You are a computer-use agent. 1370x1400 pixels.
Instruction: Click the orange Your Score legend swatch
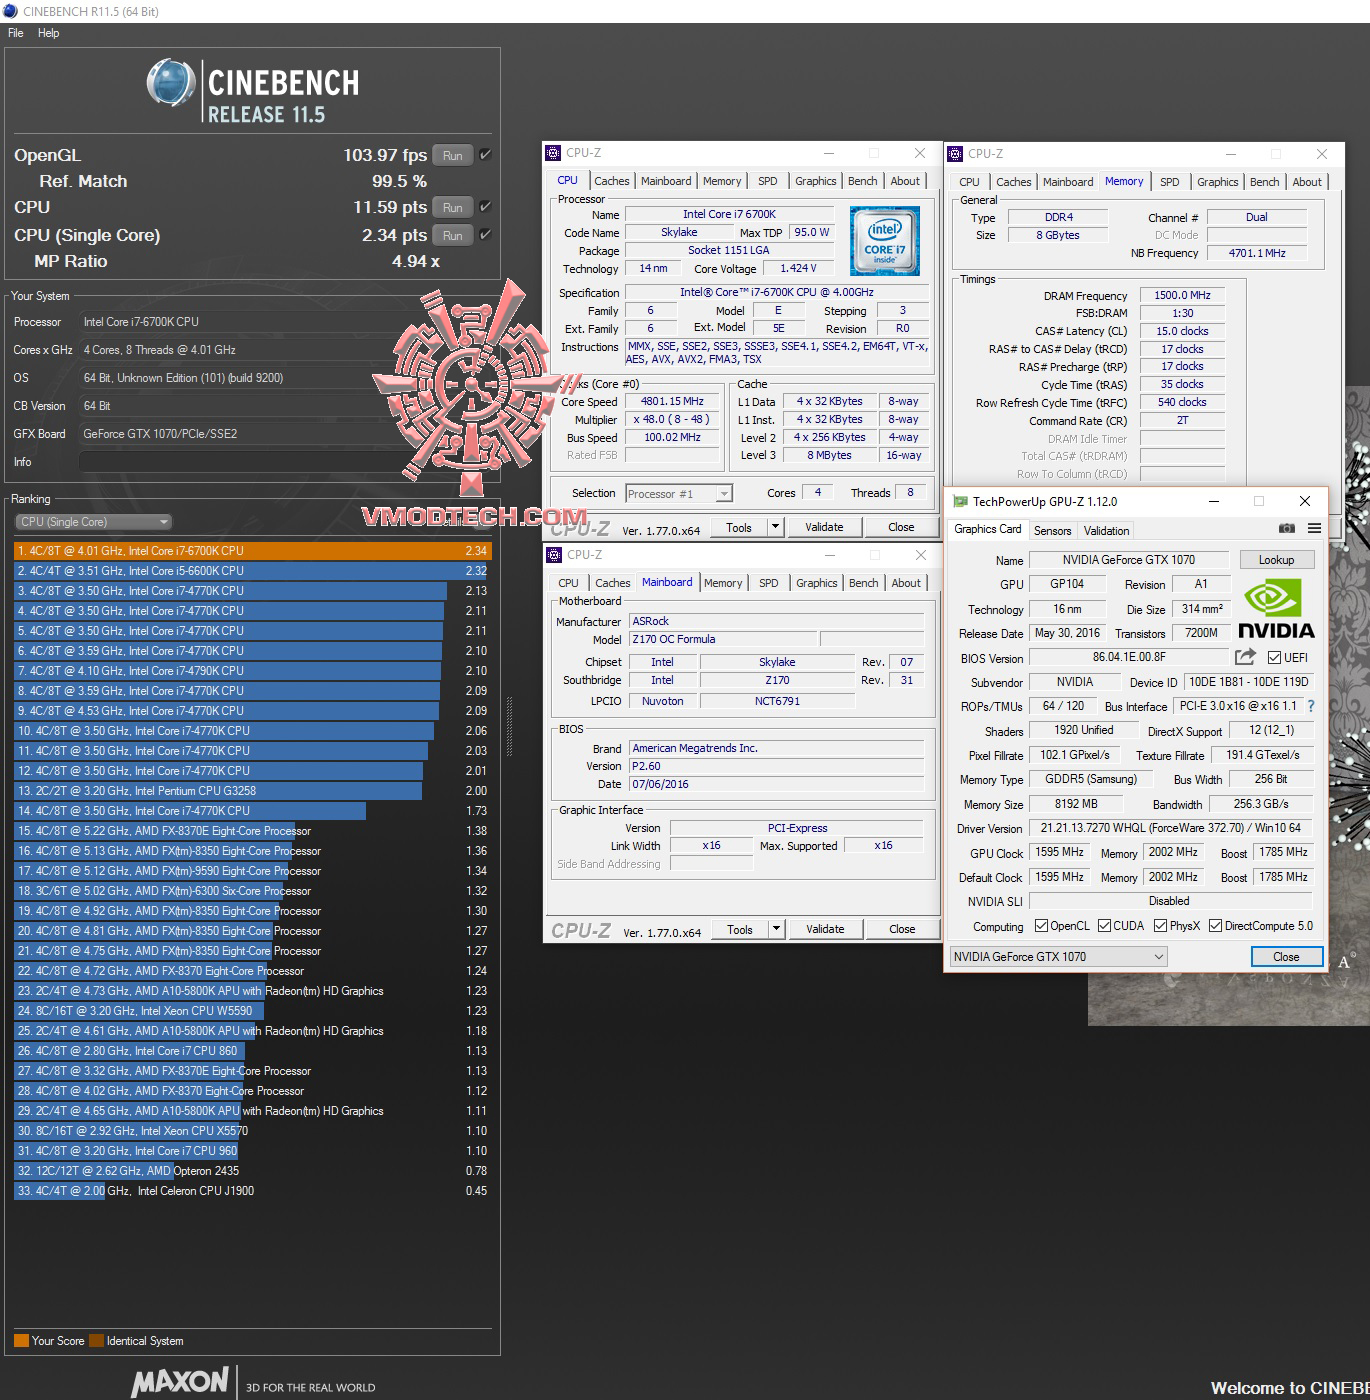(x=21, y=1341)
